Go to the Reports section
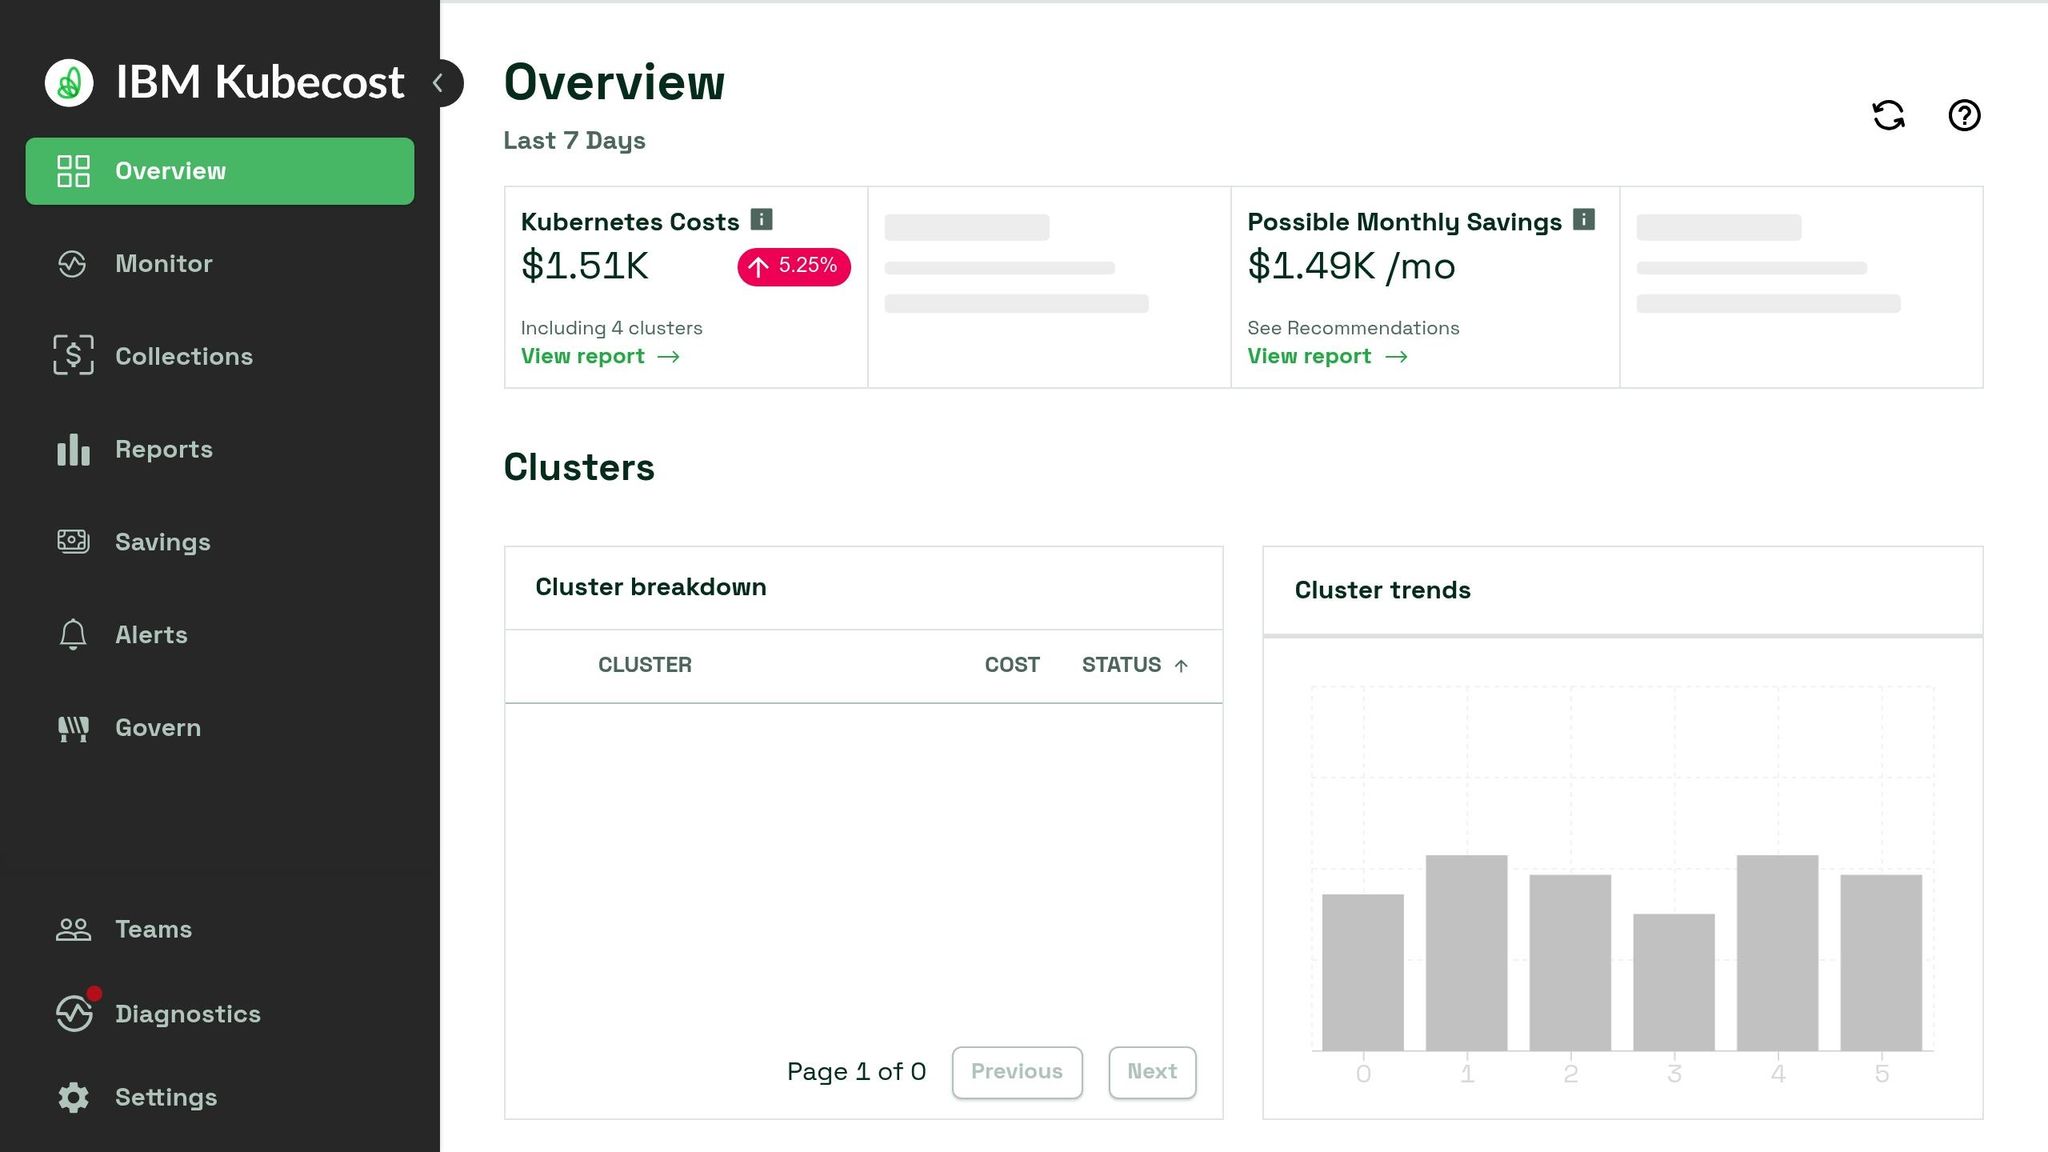This screenshot has height=1152, width=2048. point(163,450)
